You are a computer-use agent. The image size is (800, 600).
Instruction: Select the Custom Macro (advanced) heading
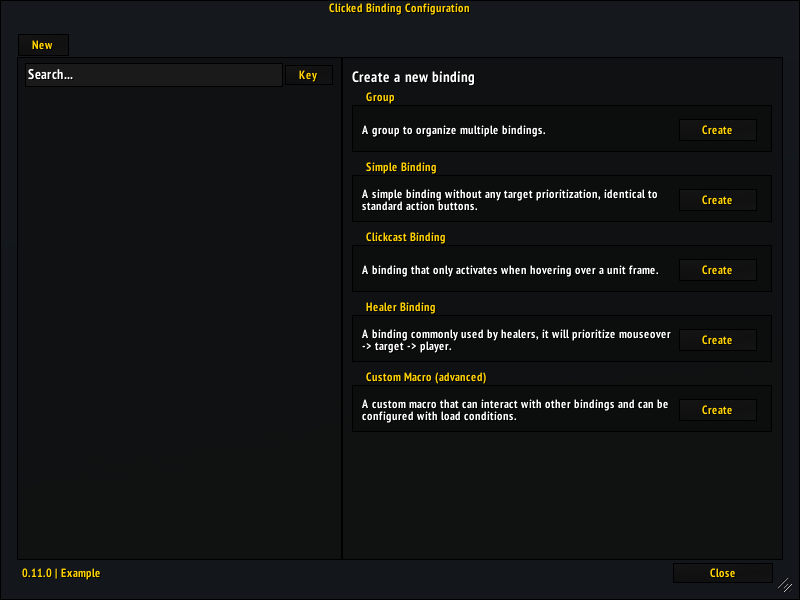click(x=425, y=377)
